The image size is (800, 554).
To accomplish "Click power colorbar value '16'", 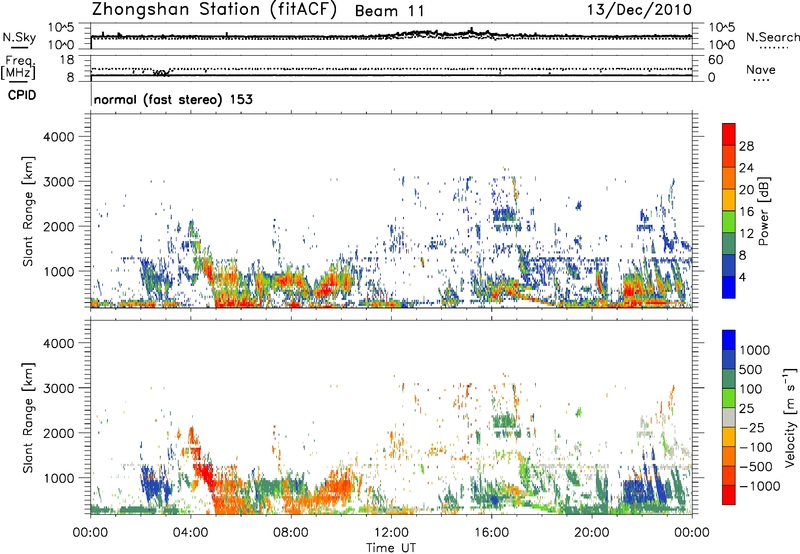I will pos(746,212).
